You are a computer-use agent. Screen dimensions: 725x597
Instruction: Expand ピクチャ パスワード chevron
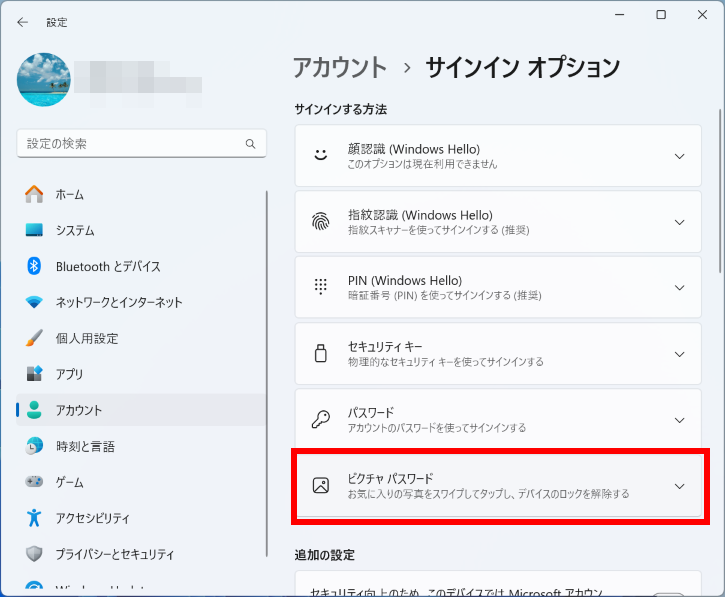point(679,486)
